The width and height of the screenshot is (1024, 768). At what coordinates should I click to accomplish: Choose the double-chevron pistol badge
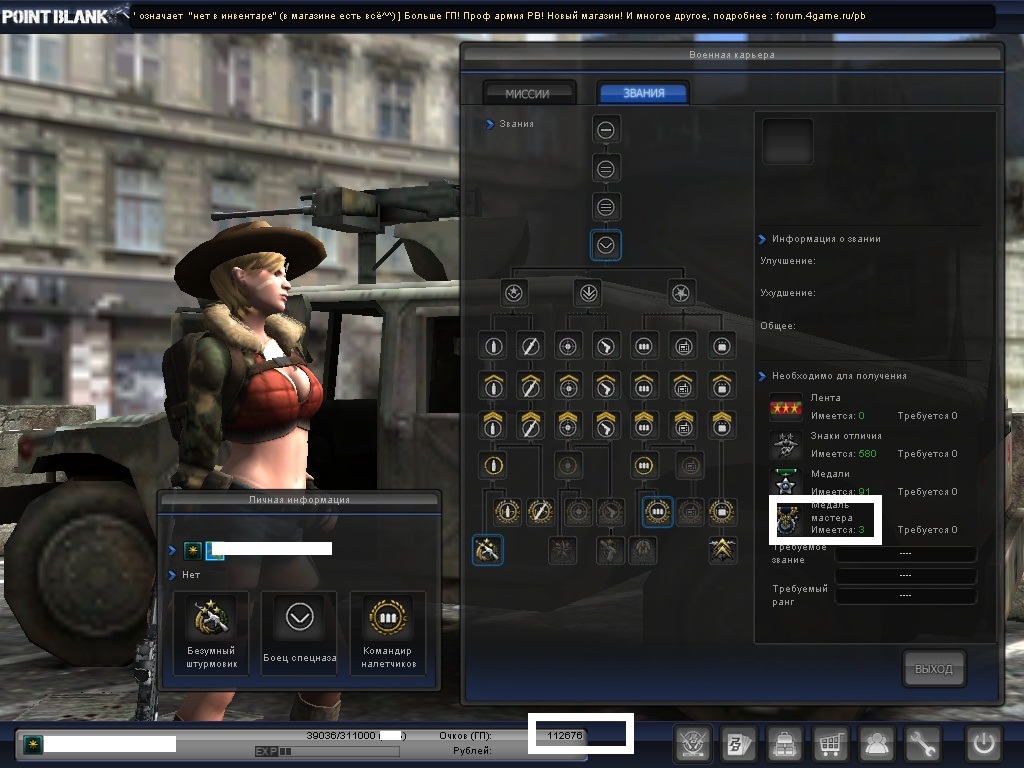pyautogui.click(x=606, y=424)
